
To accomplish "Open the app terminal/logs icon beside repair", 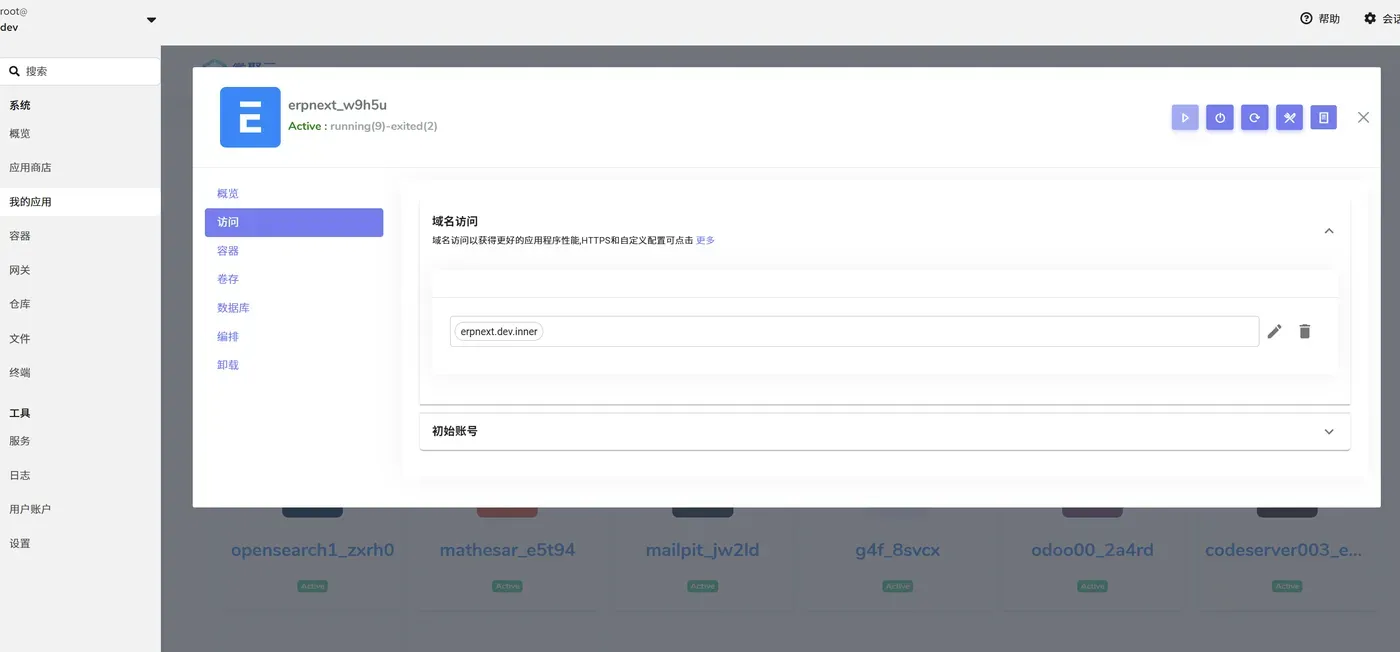I will pyautogui.click(x=1323, y=117).
